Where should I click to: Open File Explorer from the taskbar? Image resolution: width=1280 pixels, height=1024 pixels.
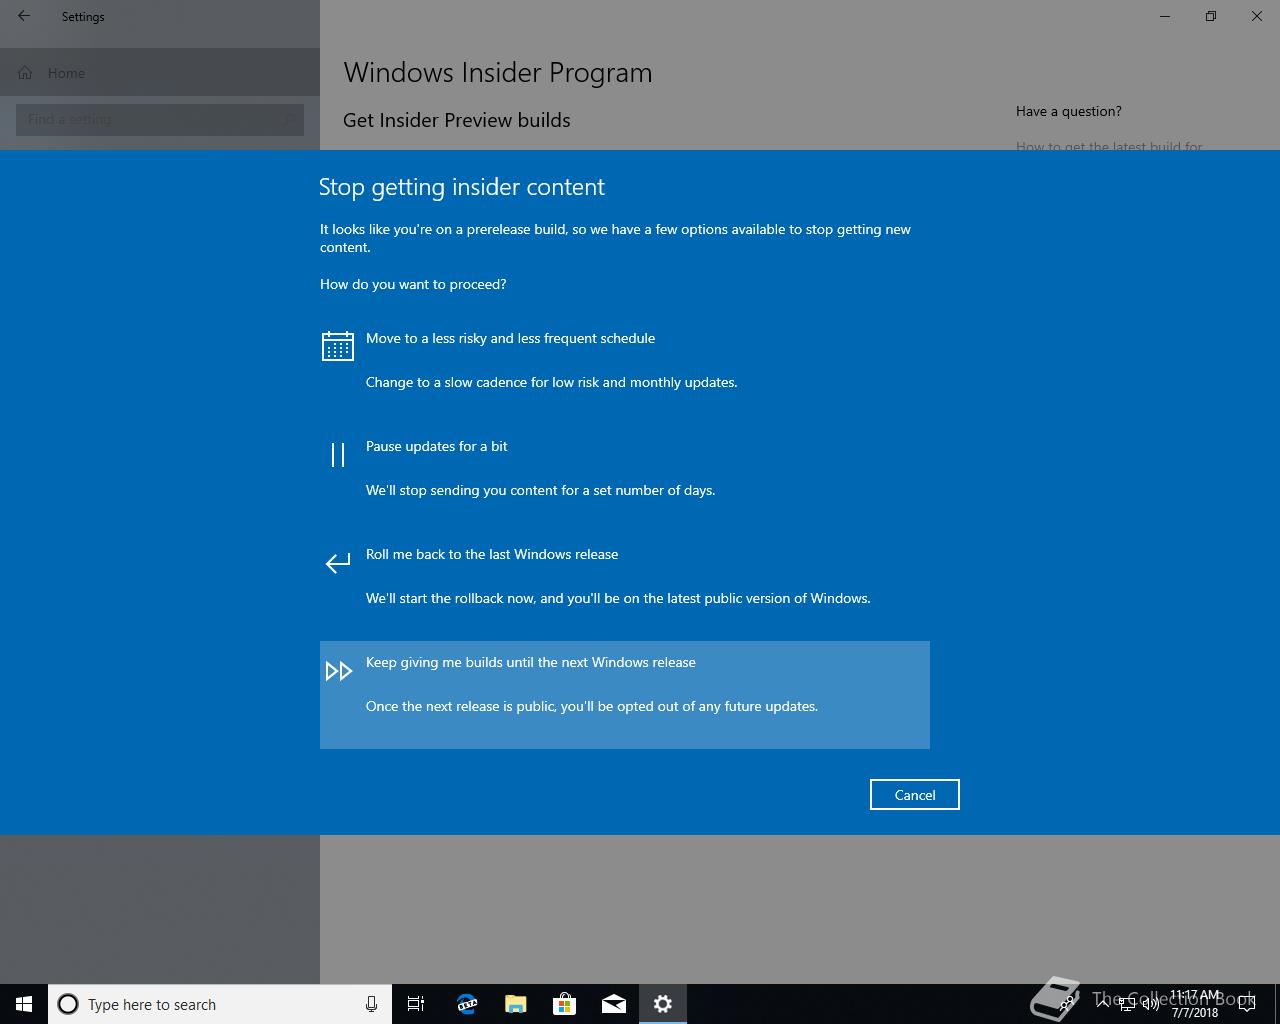[515, 1004]
